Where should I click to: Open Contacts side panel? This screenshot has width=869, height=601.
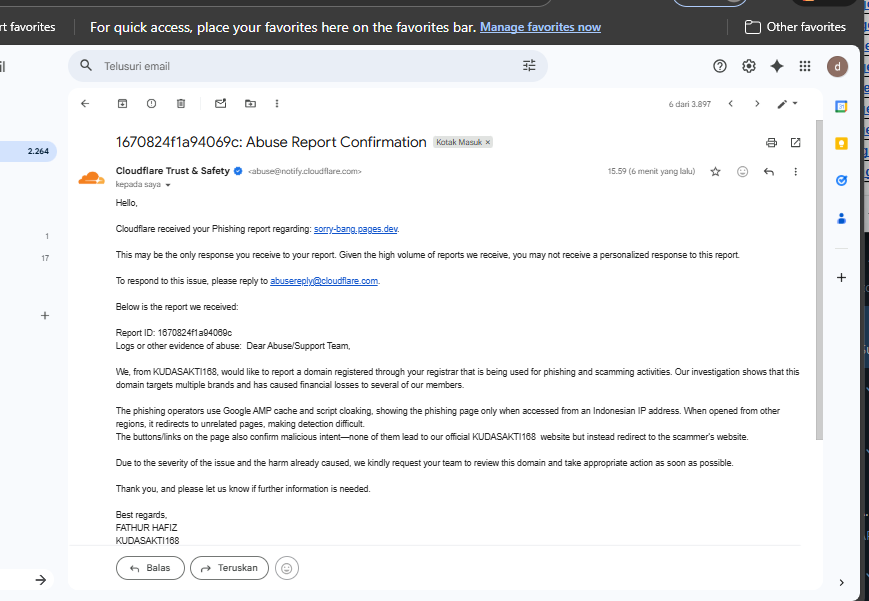pyautogui.click(x=841, y=218)
